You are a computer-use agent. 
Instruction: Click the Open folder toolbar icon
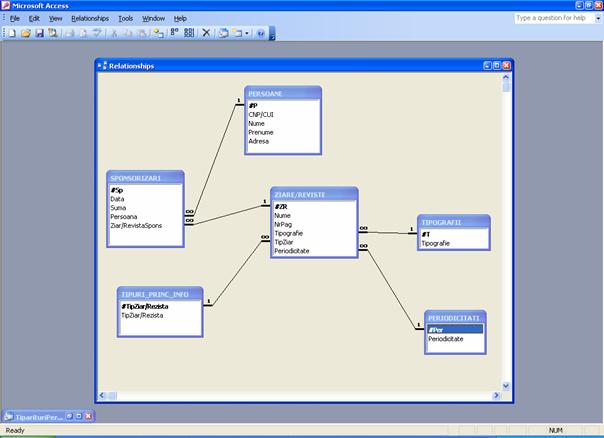pos(25,33)
